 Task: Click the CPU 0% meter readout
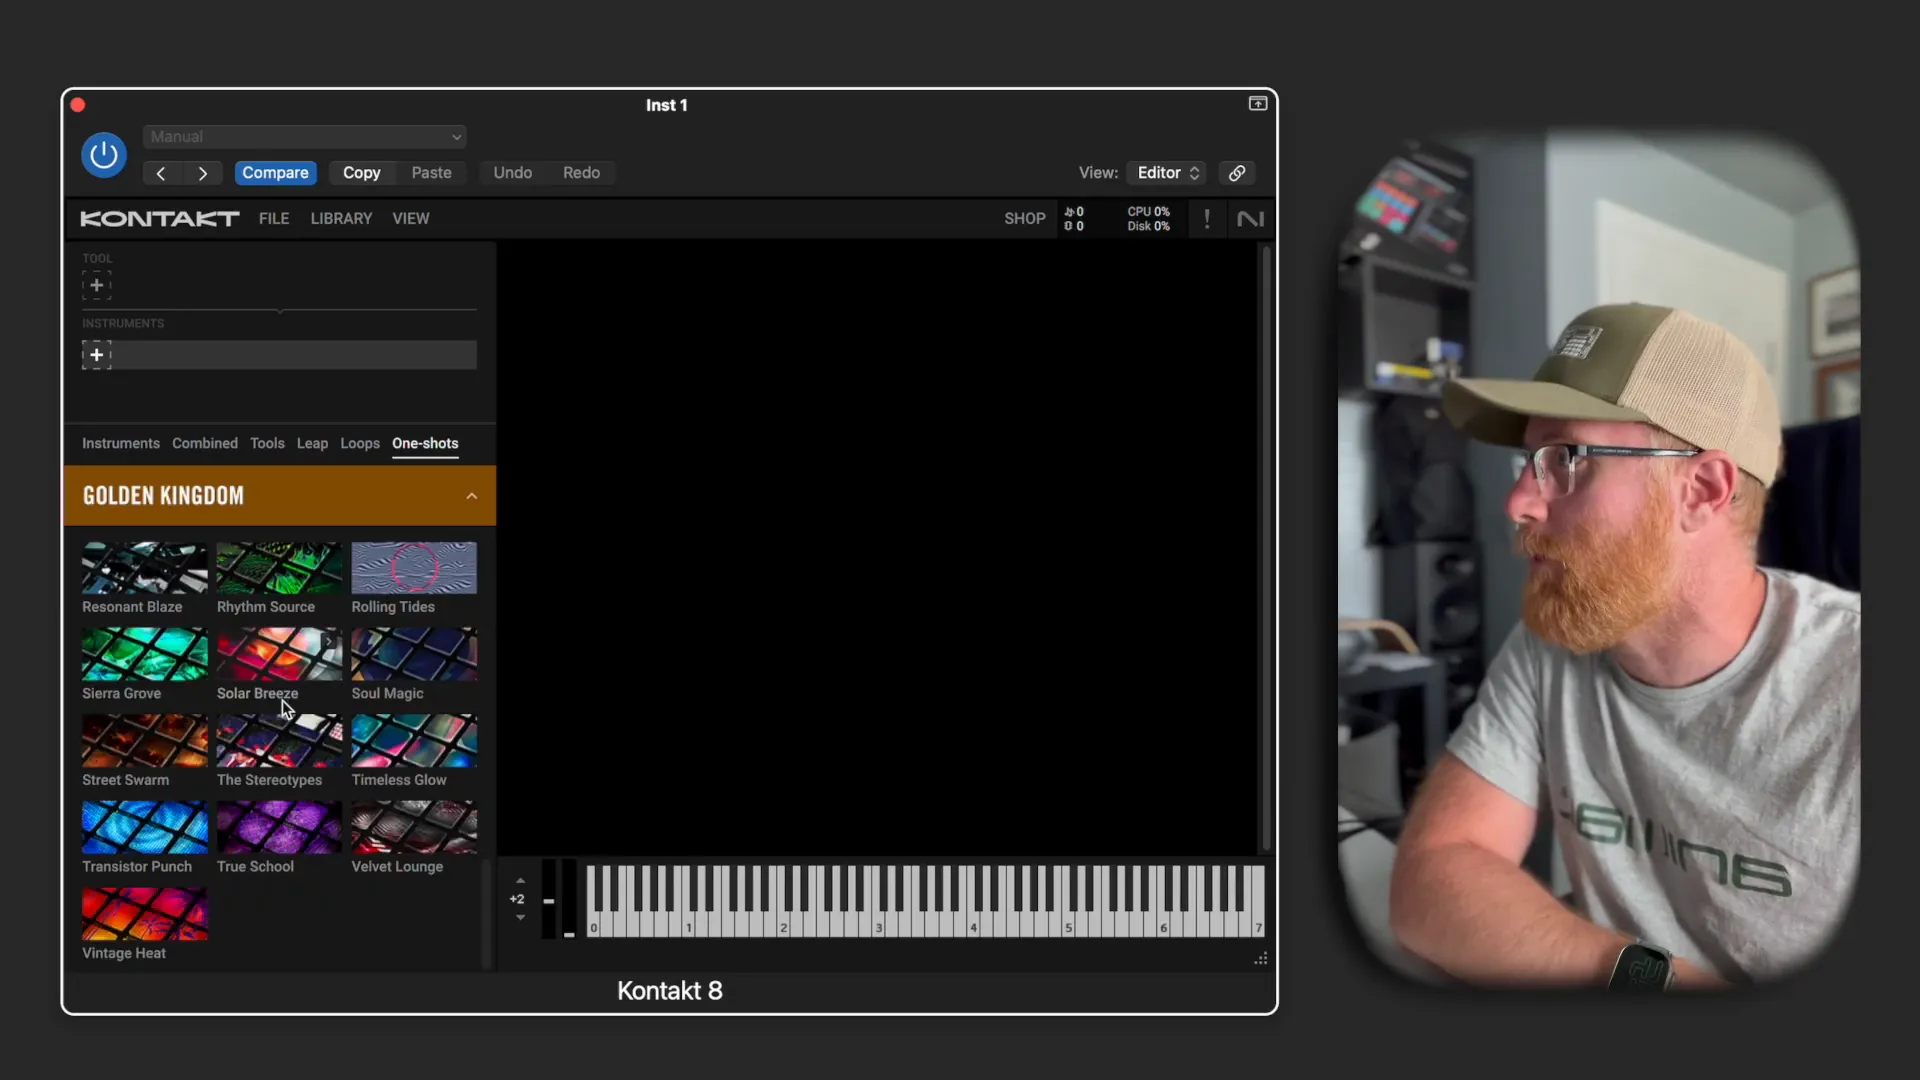tap(1148, 212)
